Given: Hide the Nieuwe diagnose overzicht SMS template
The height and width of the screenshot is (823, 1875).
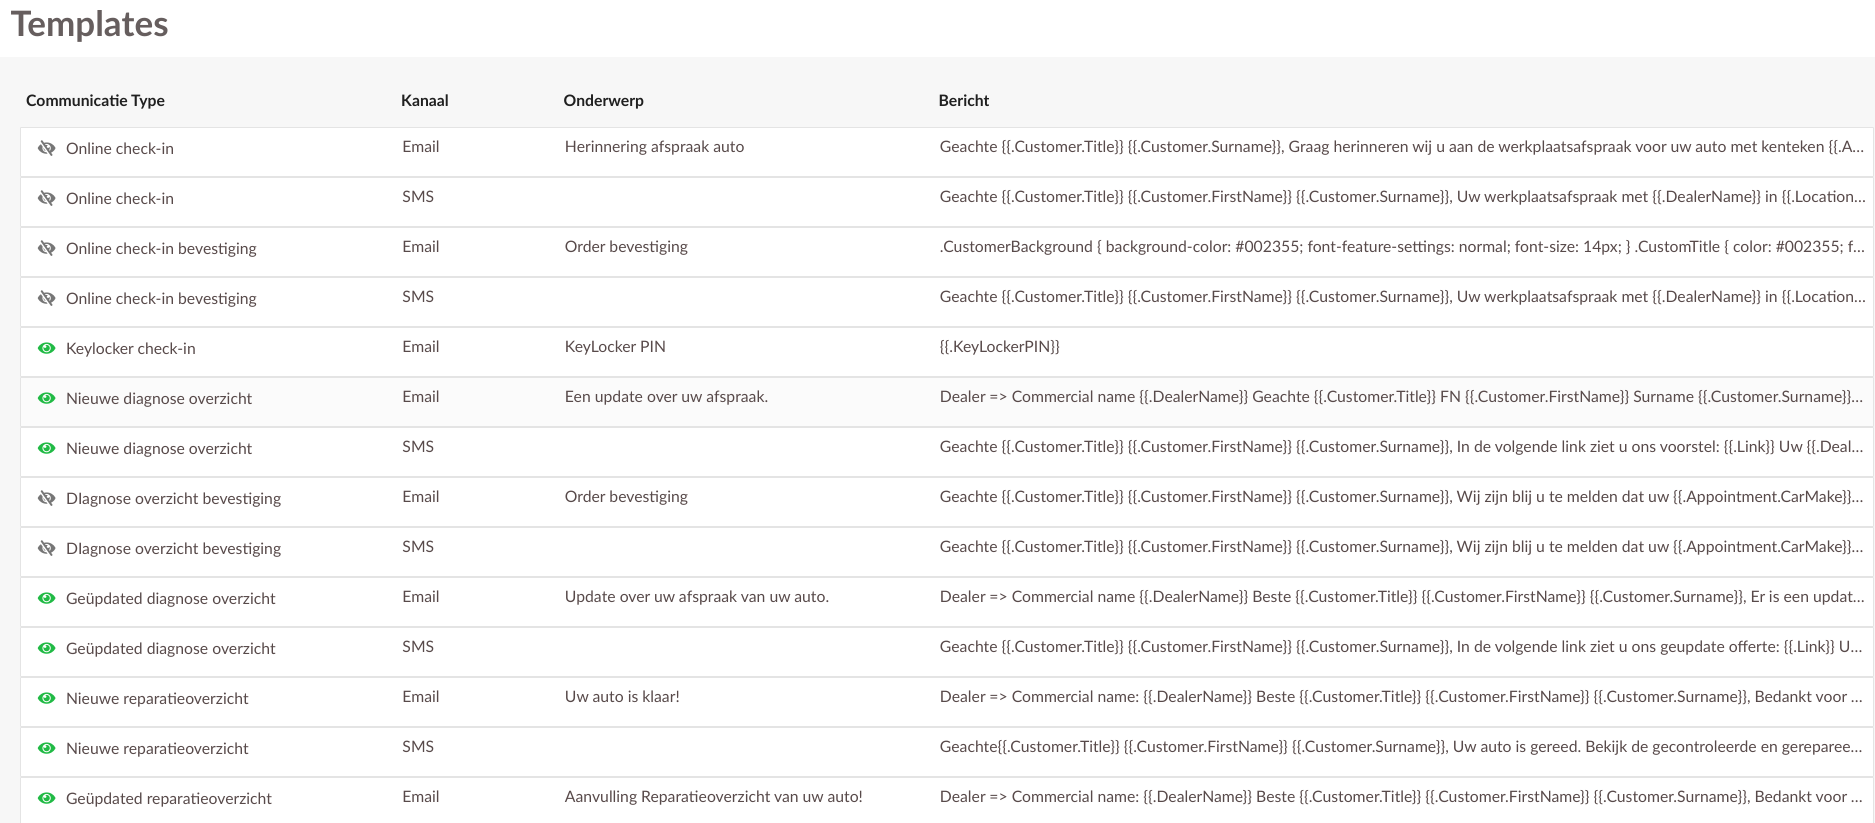Looking at the screenshot, I should [x=46, y=449].
